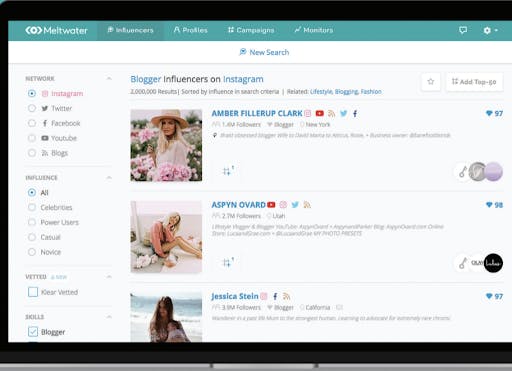Select the All influence radio button
512x371 pixels.
[32, 192]
